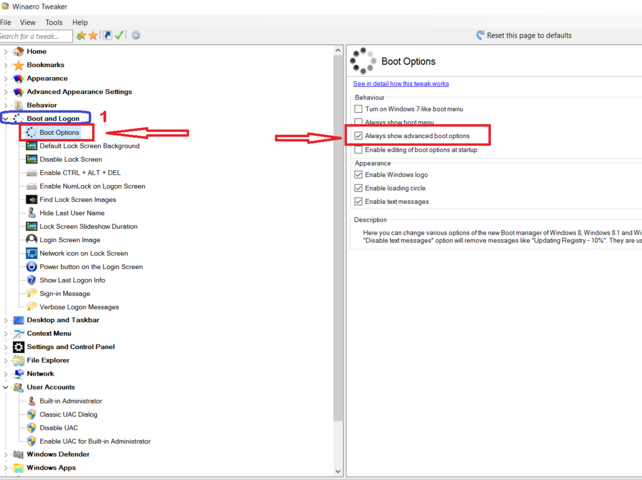The width and height of the screenshot is (642, 480).
Task: Select Classic UAC Dialog tree item
Action: [68, 414]
